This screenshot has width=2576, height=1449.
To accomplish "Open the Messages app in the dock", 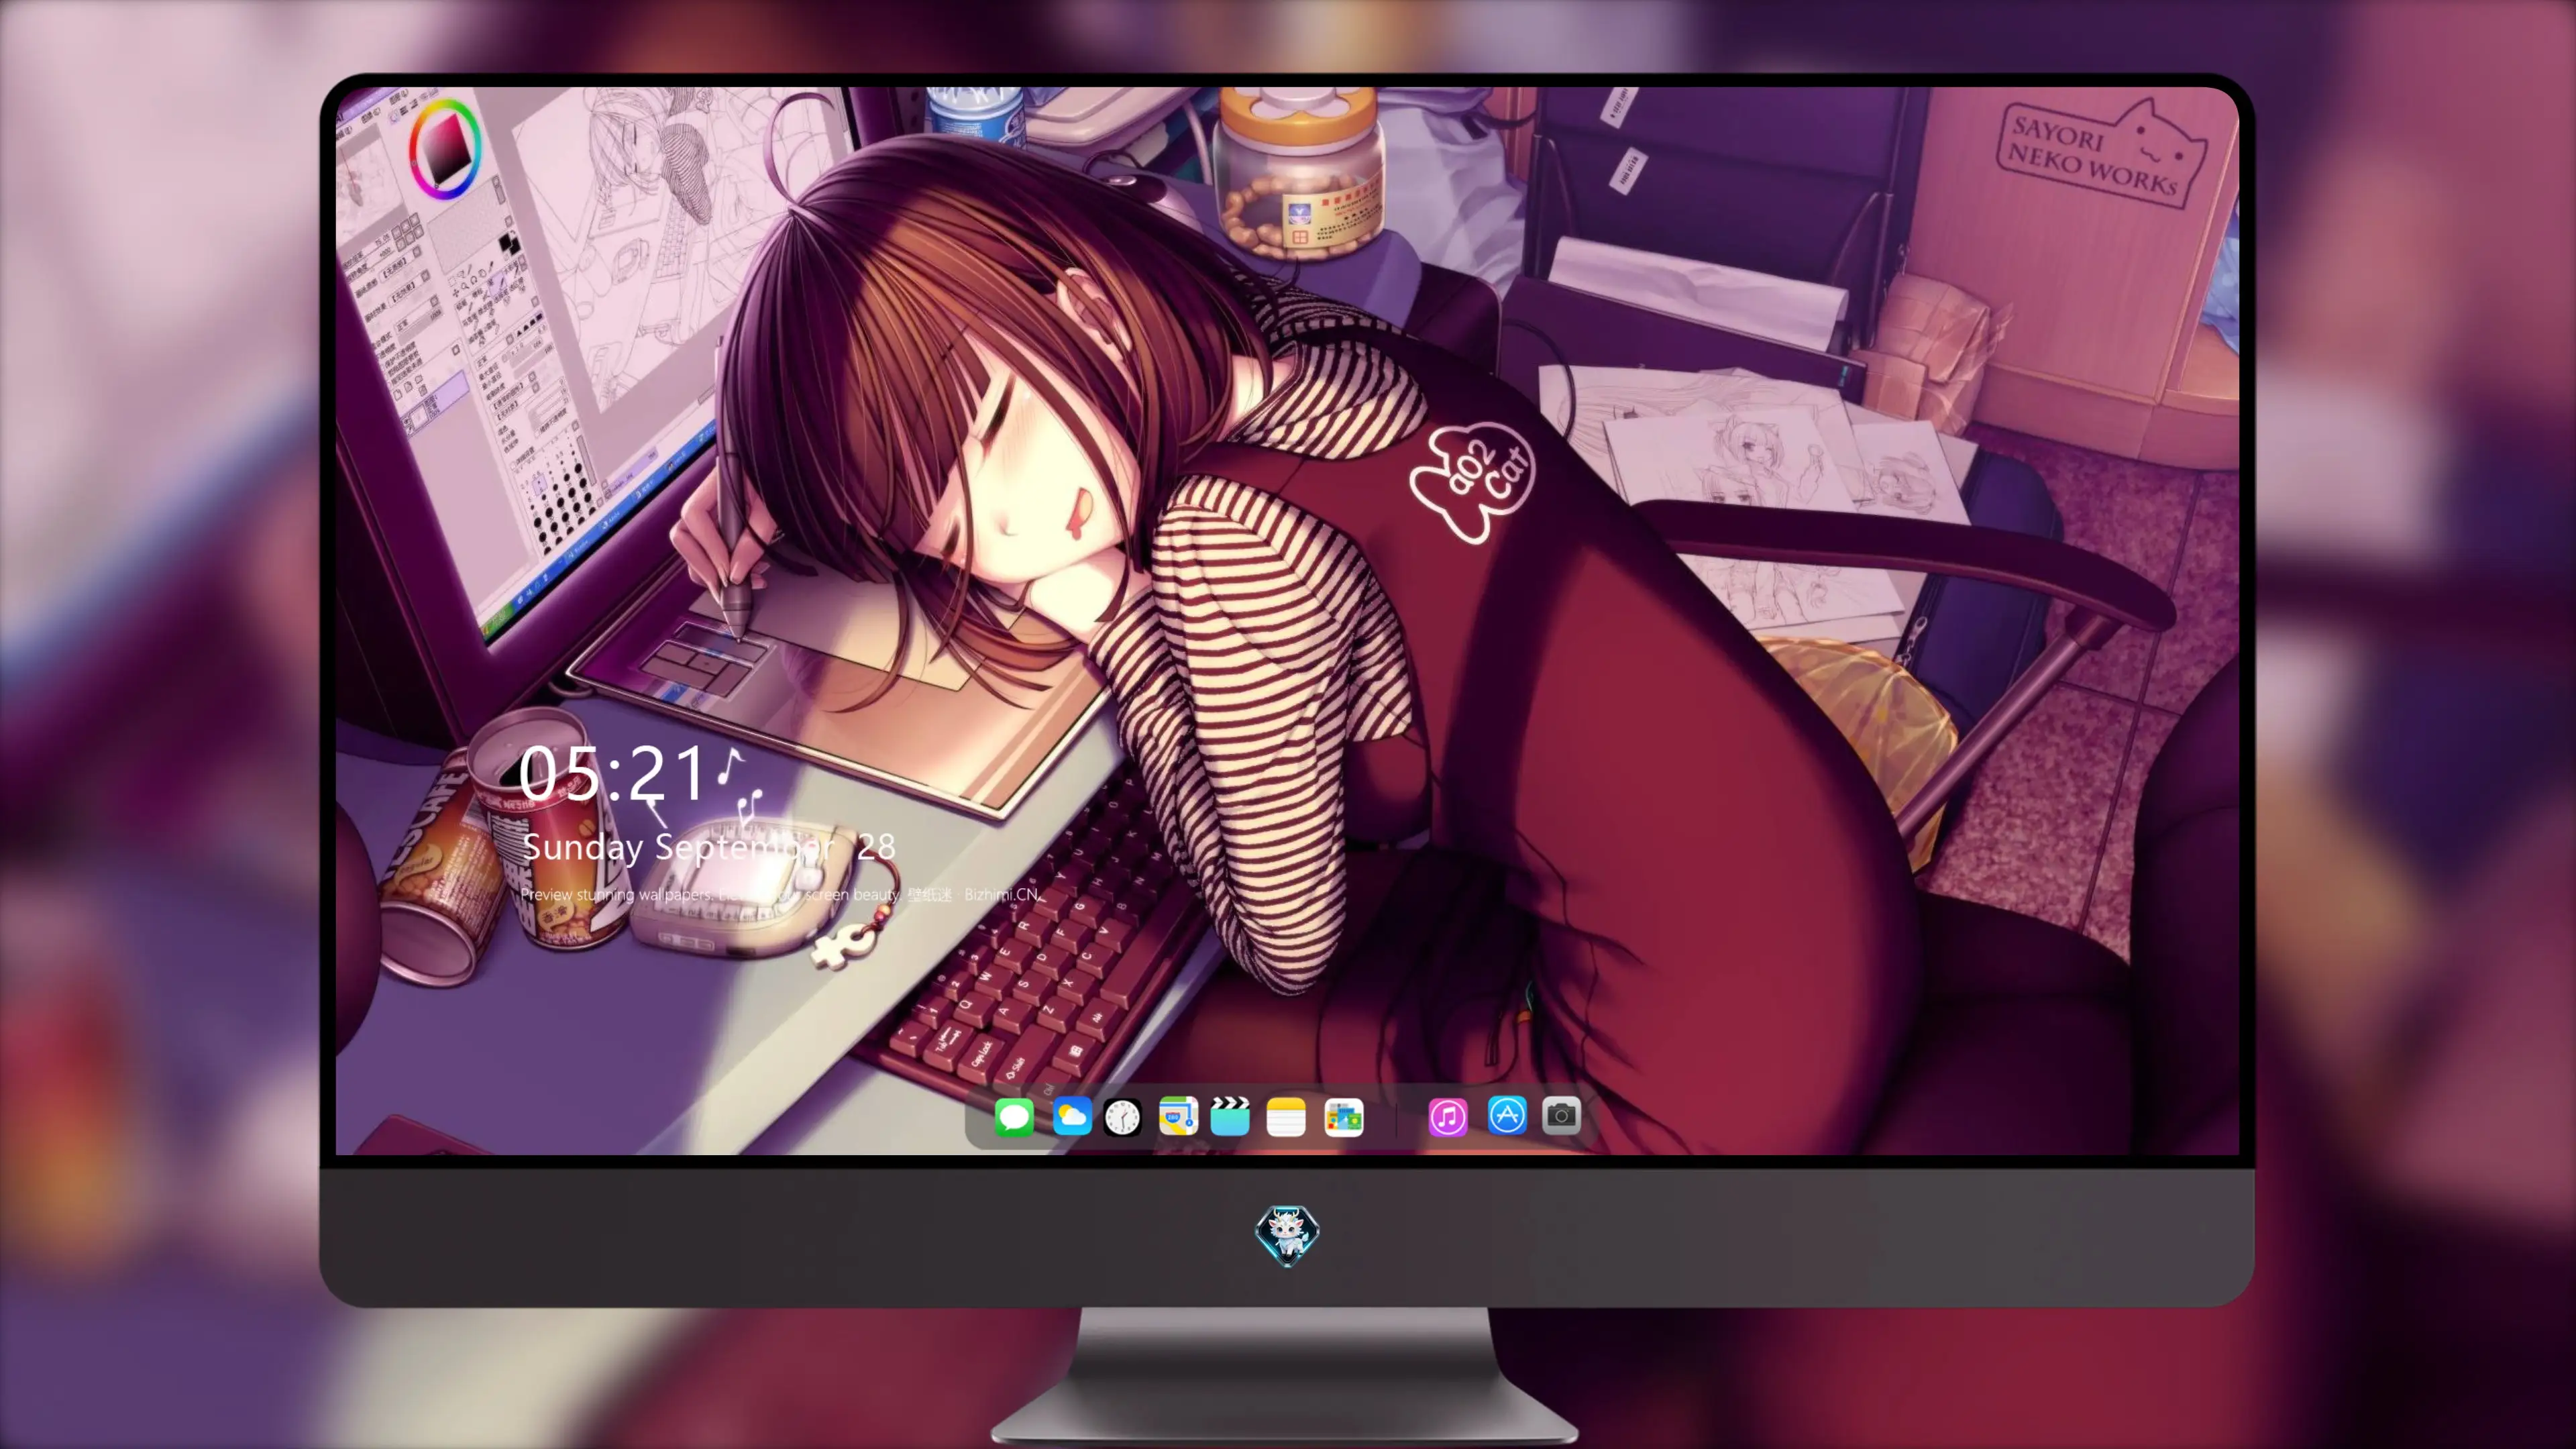I will (x=1014, y=1116).
